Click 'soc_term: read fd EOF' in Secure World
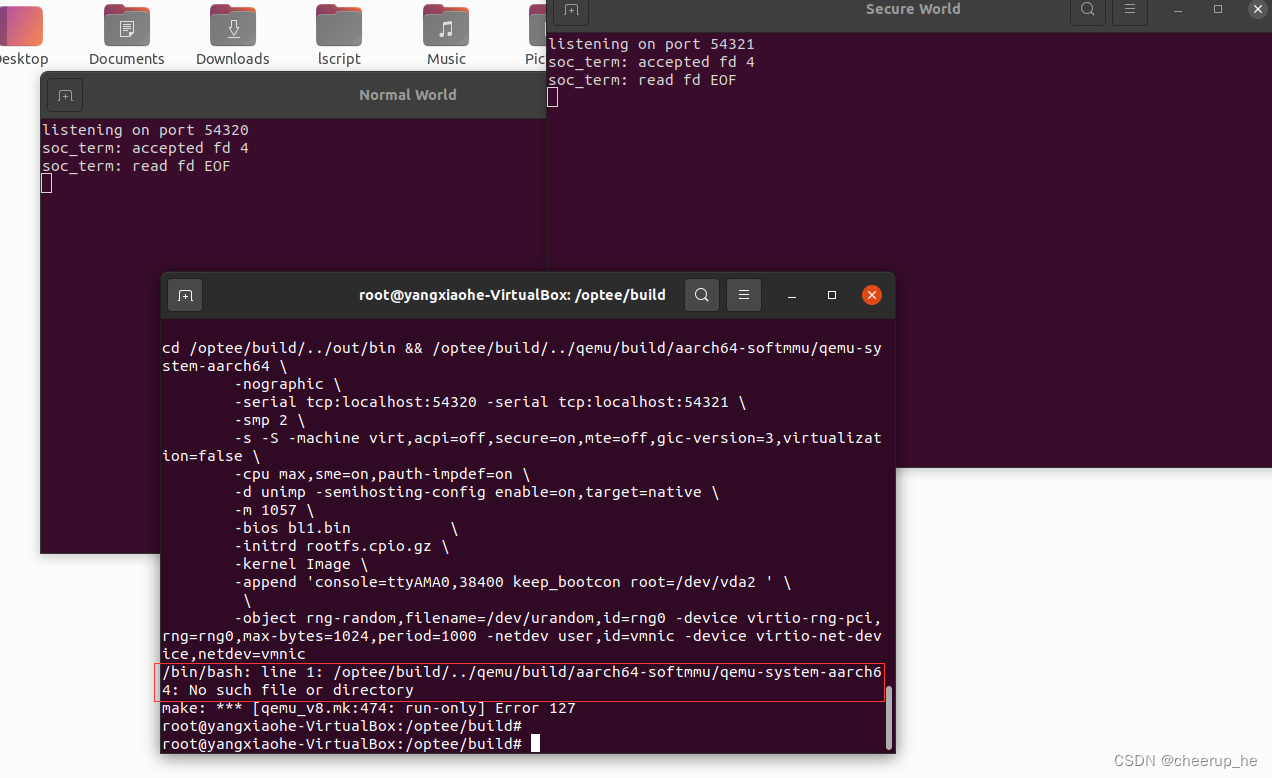The image size is (1272, 778). (x=642, y=80)
